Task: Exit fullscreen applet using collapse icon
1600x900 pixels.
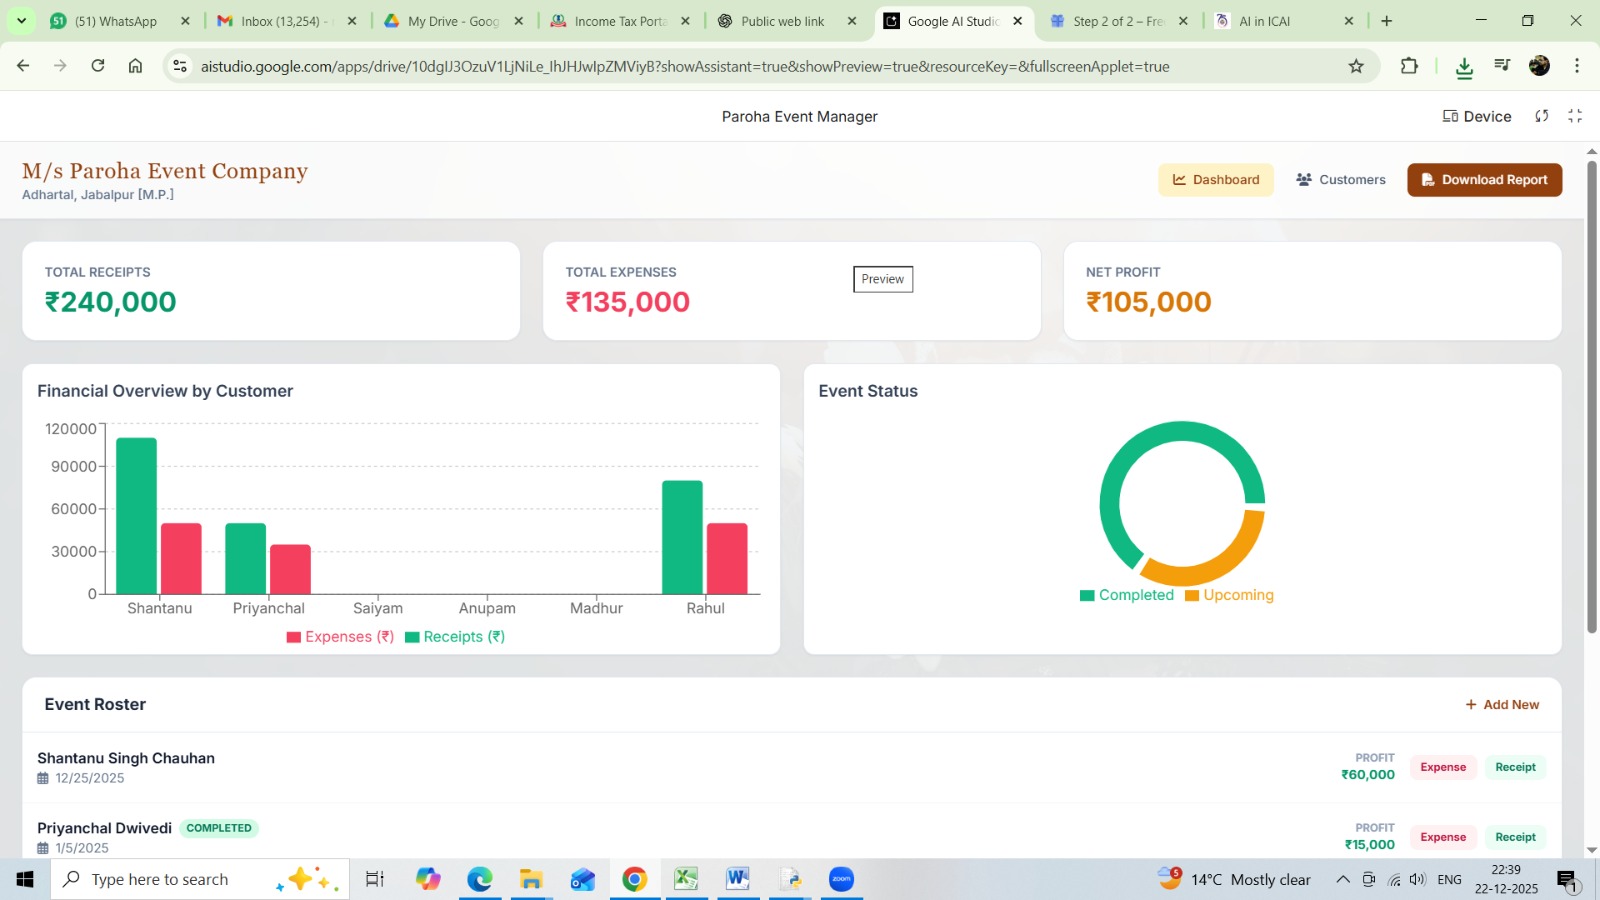Action: coord(1575,116)
